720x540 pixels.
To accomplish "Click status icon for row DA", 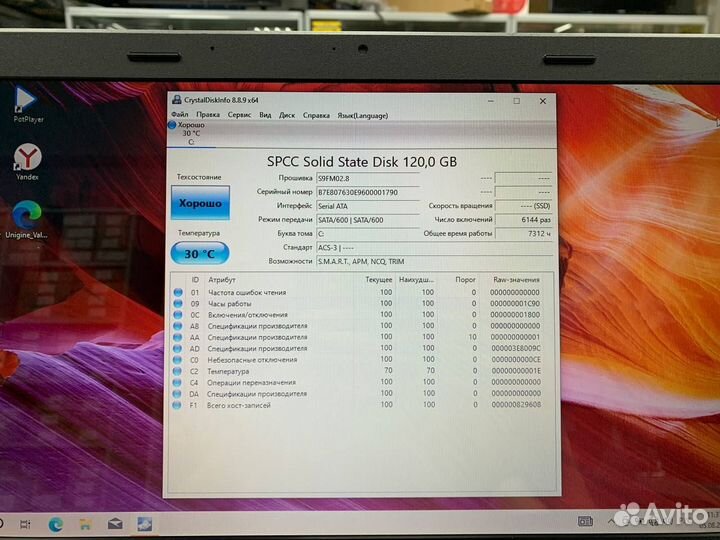I will 177,394.
